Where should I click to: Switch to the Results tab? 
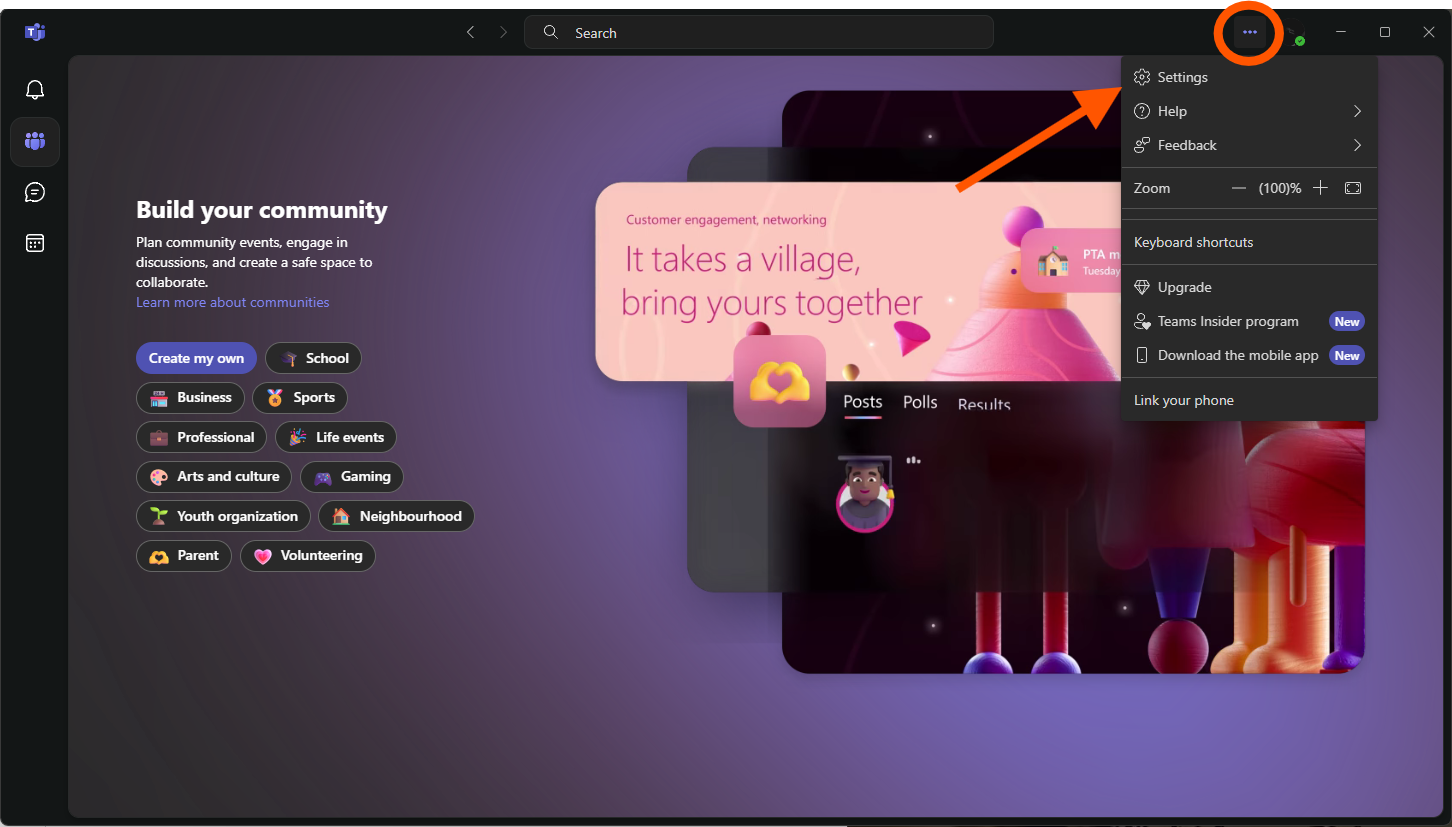(984, 404)
